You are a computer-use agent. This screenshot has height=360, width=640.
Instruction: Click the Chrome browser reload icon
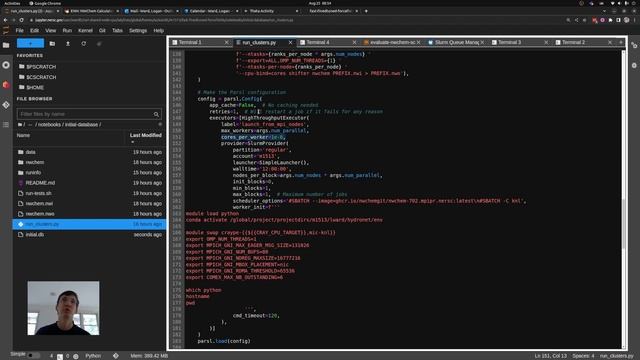(21, 20)
